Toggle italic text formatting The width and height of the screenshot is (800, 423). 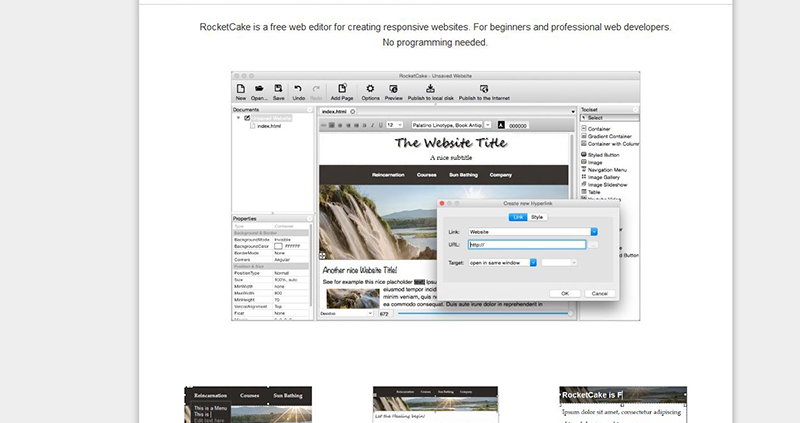[372, 125]
